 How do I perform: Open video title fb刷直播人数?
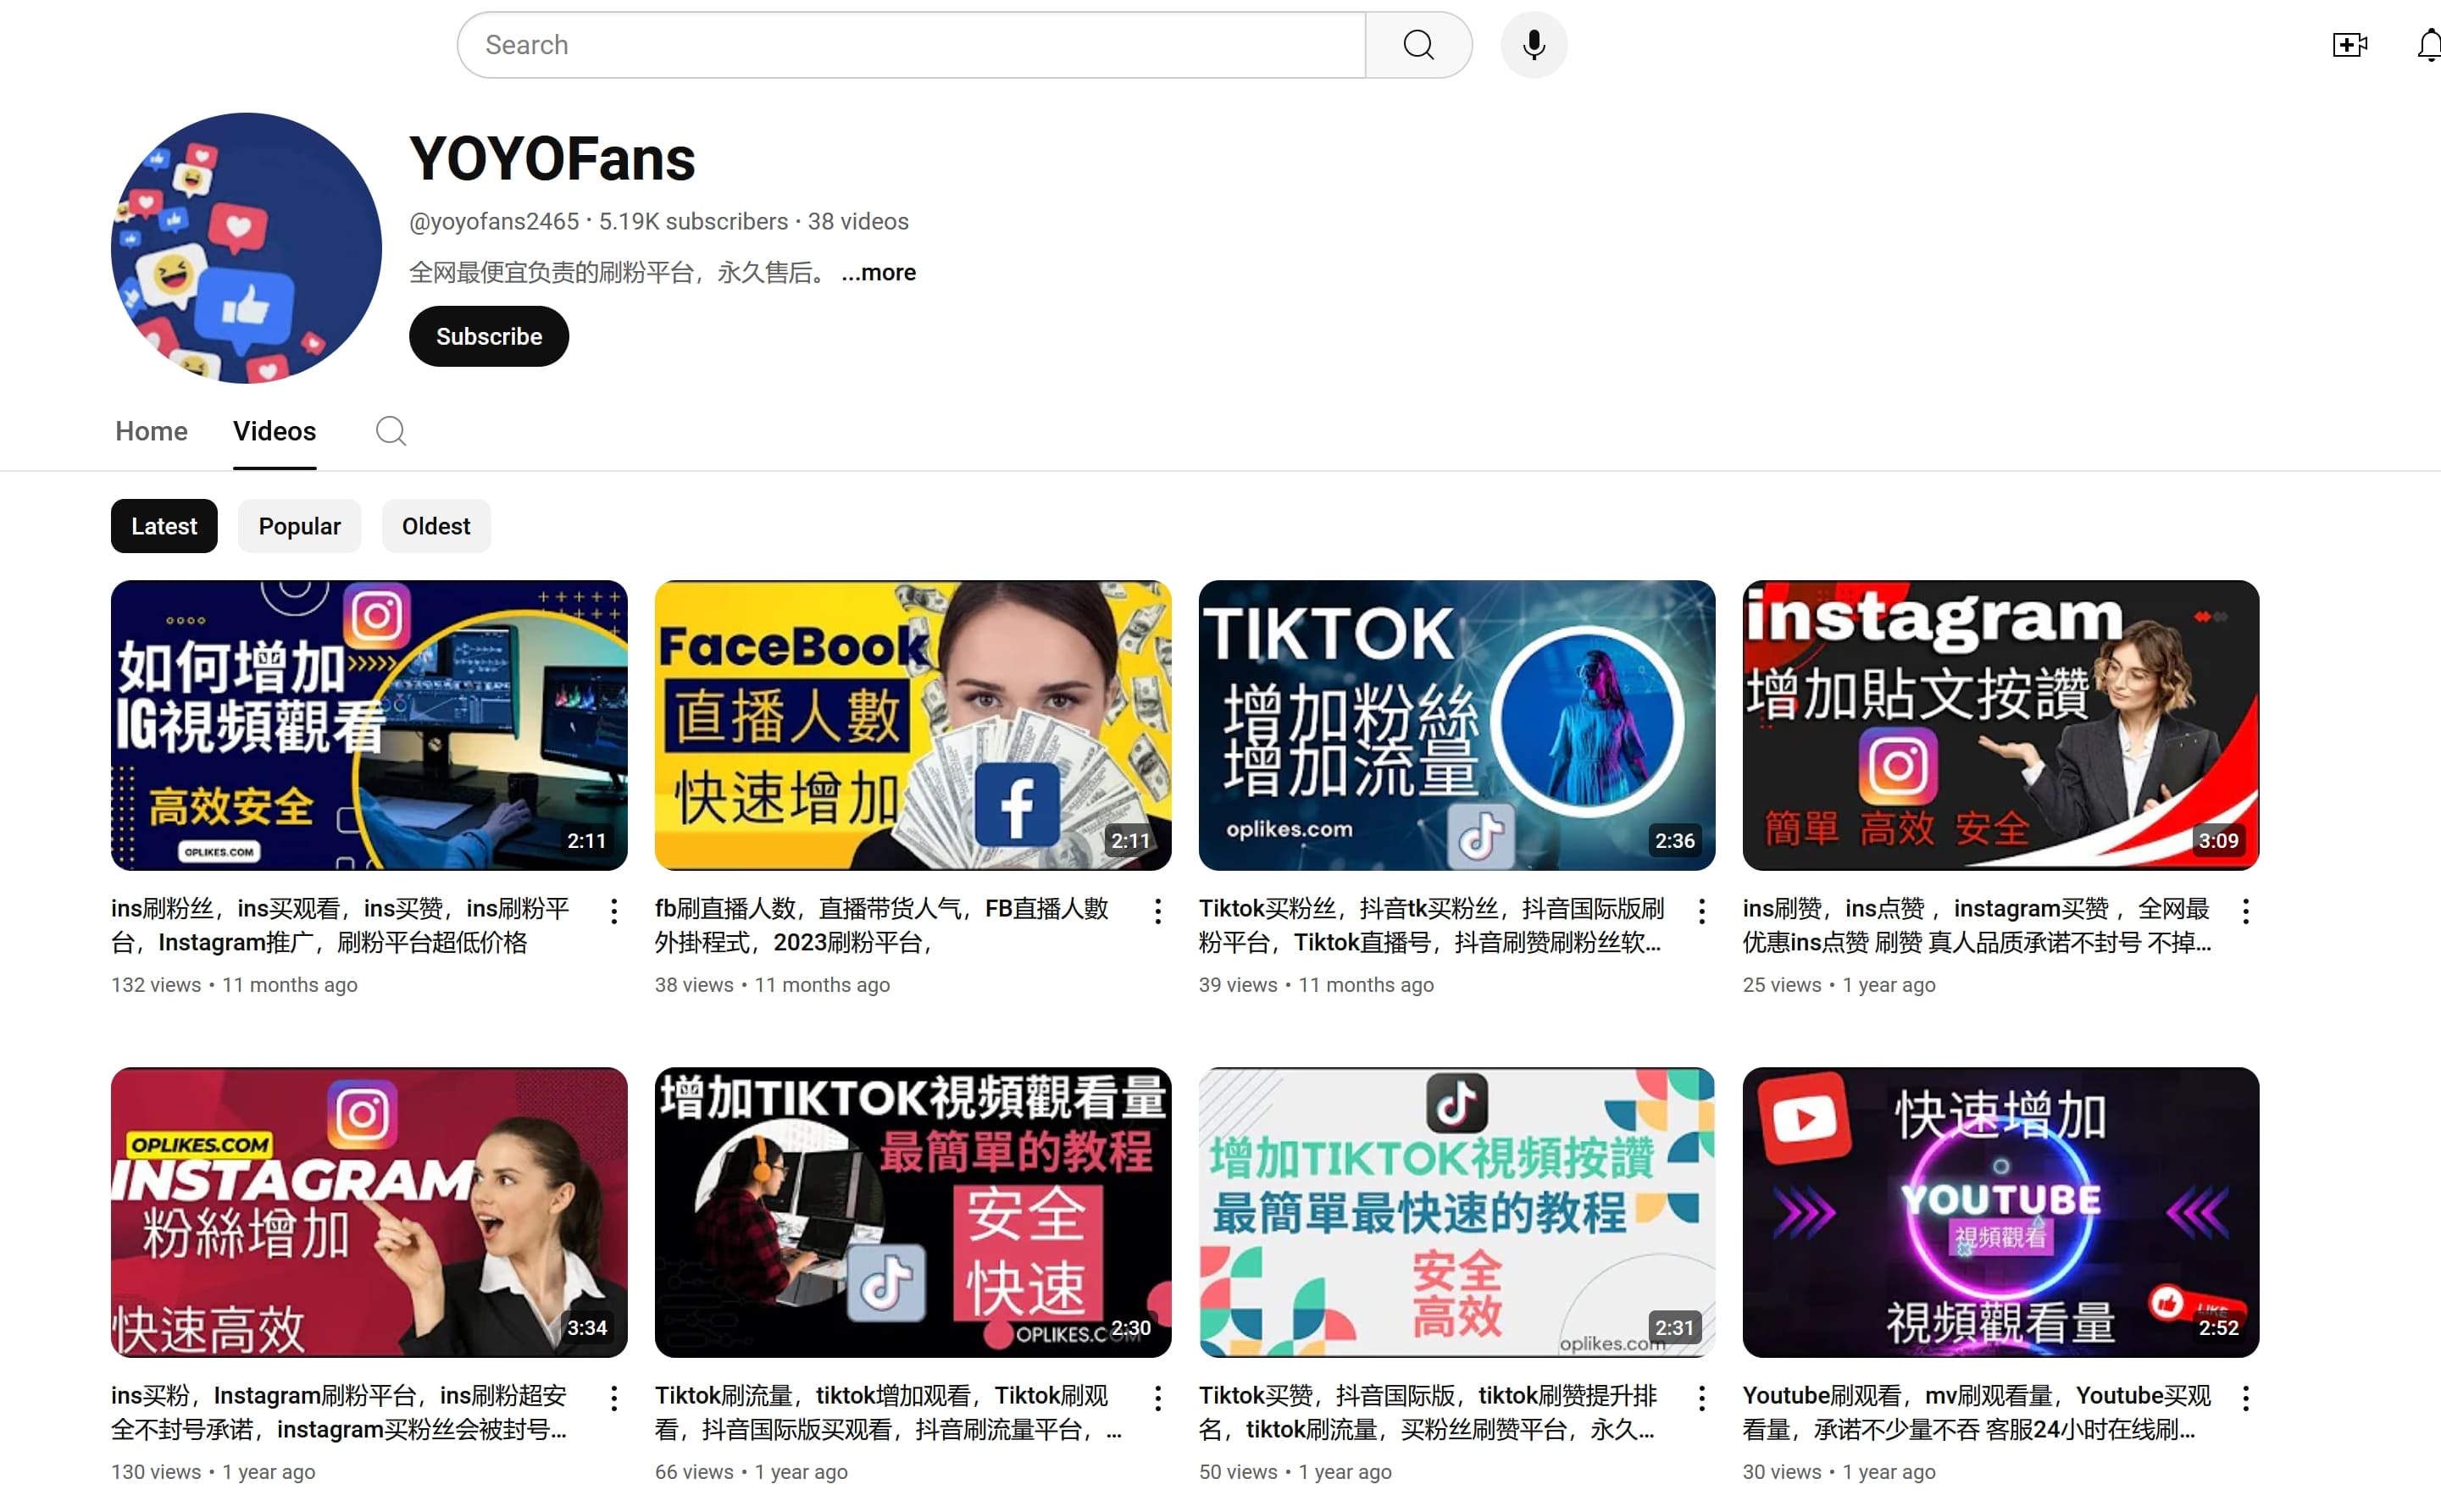(x=882, y=925)
